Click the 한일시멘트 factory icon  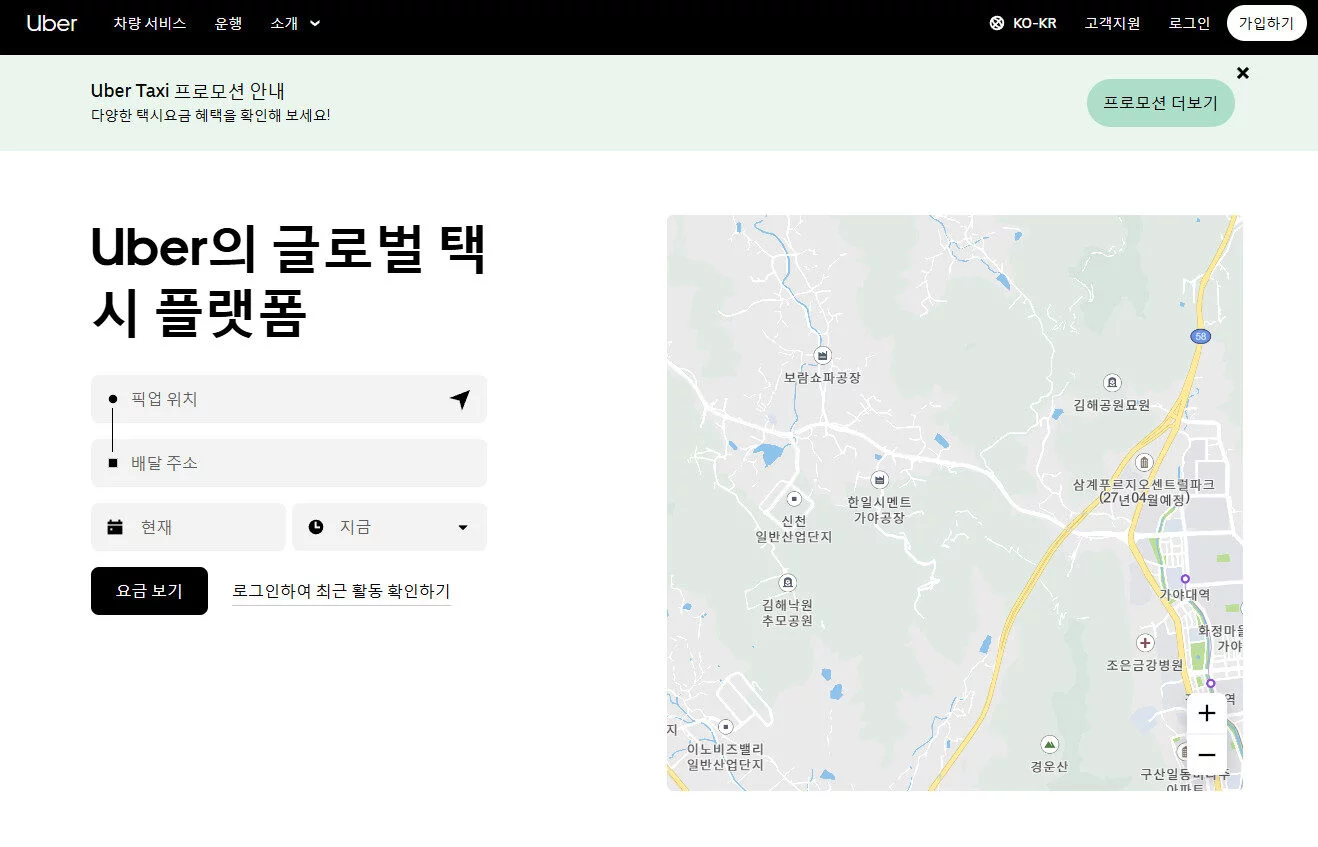point(879,480)
